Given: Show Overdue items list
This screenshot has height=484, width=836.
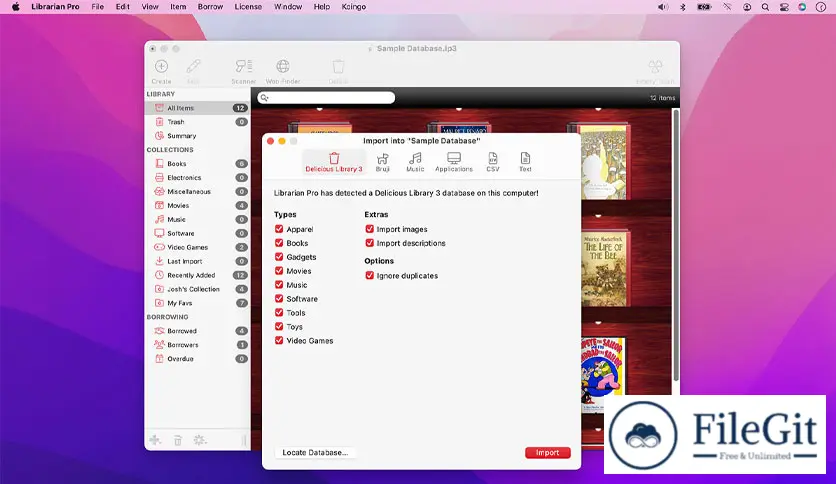Looking at the screenshot, I should 197,359.
